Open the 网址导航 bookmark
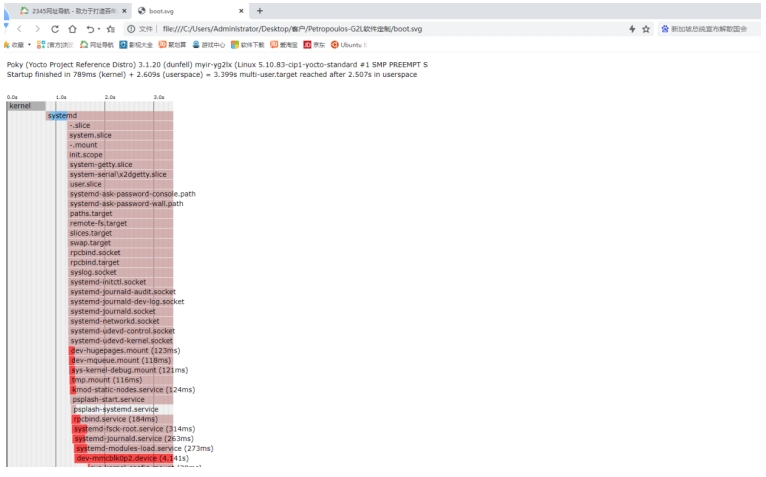 pos(98,45)
